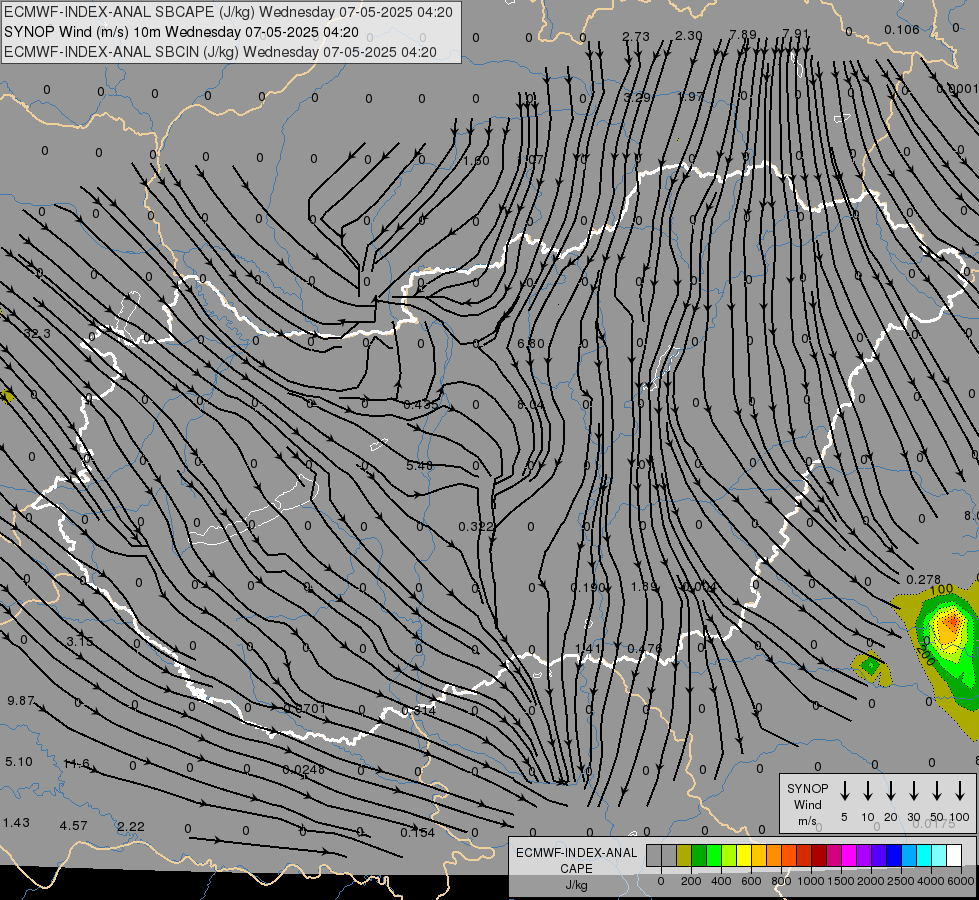979x900 pixels.
Task: Click the 32.3 value on the map
Action: pos(37,334)
